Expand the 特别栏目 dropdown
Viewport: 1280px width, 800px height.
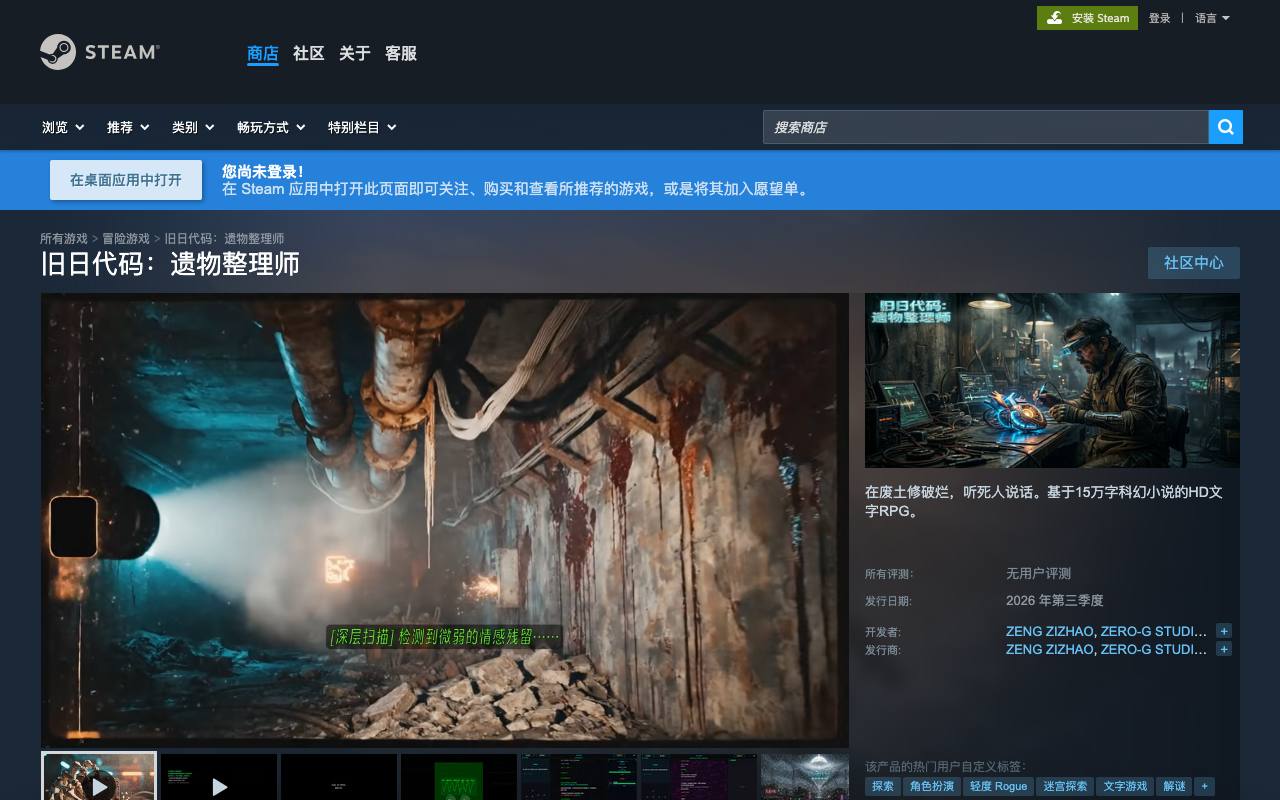tap(362, 127)
